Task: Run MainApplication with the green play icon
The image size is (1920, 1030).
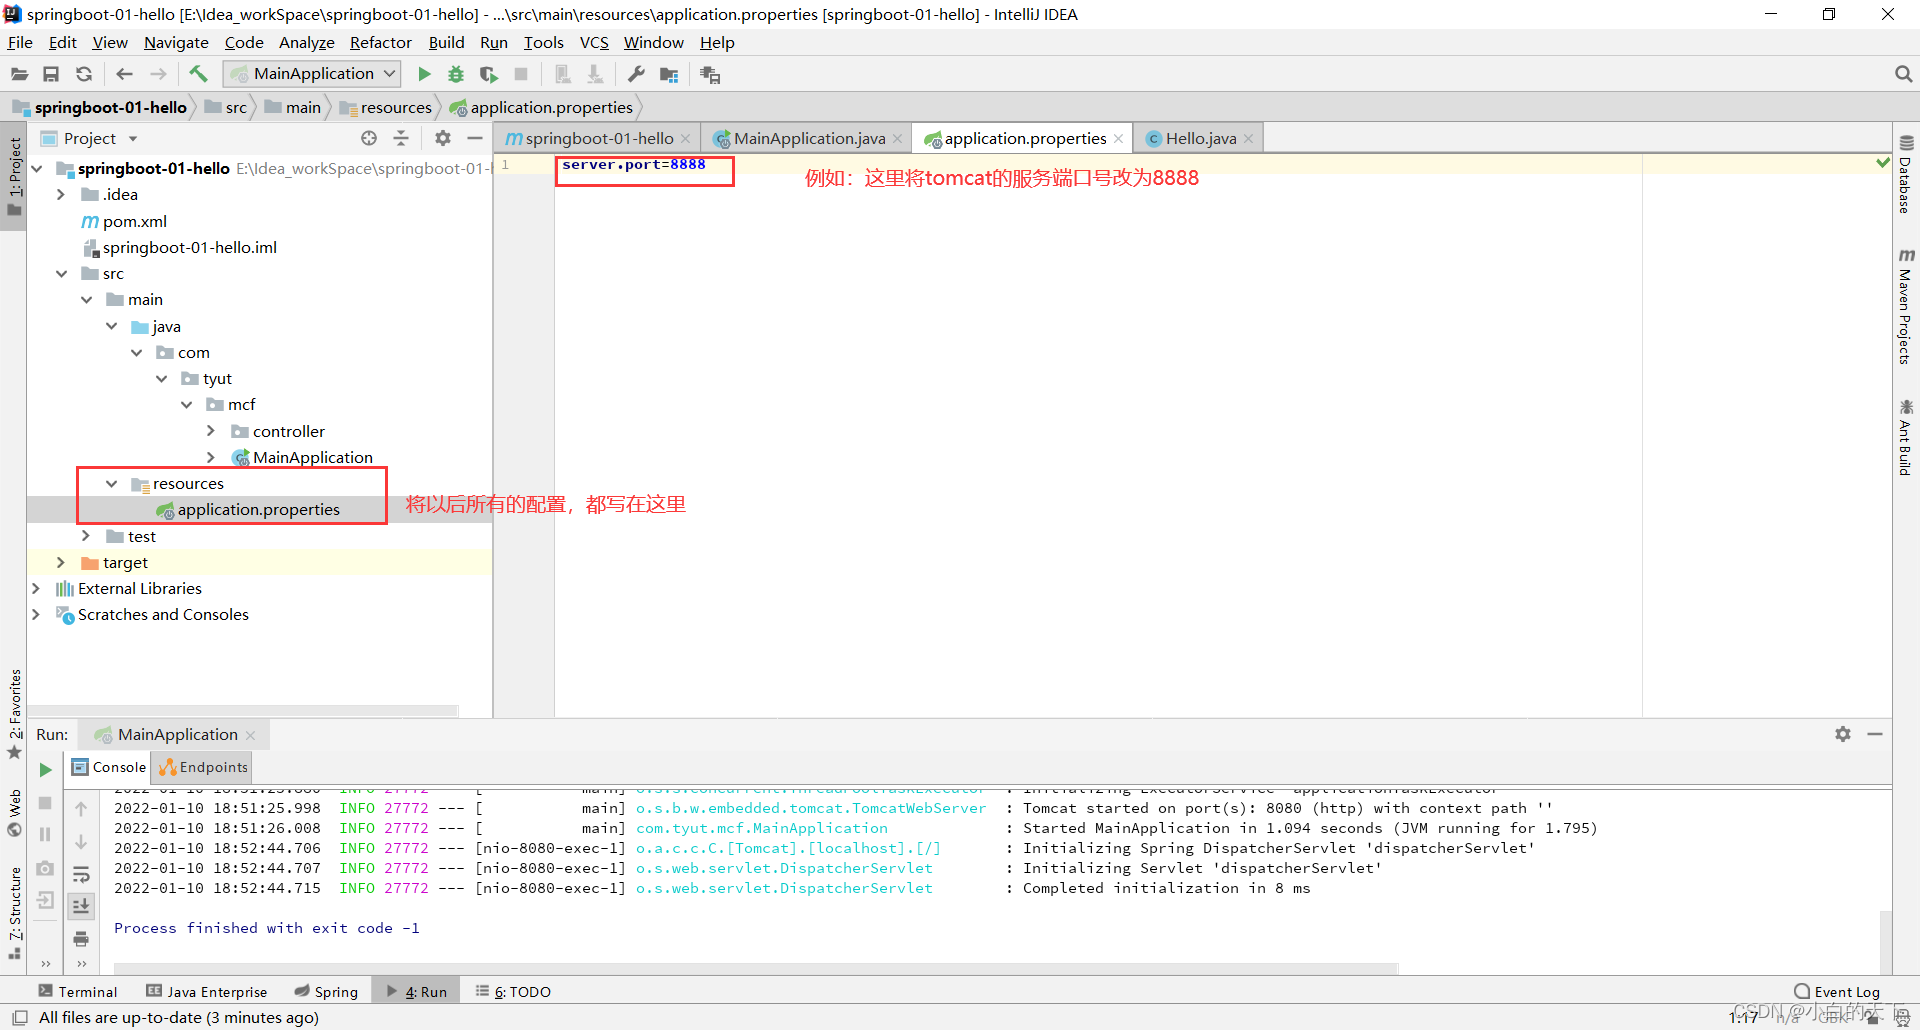Action: 424,74
